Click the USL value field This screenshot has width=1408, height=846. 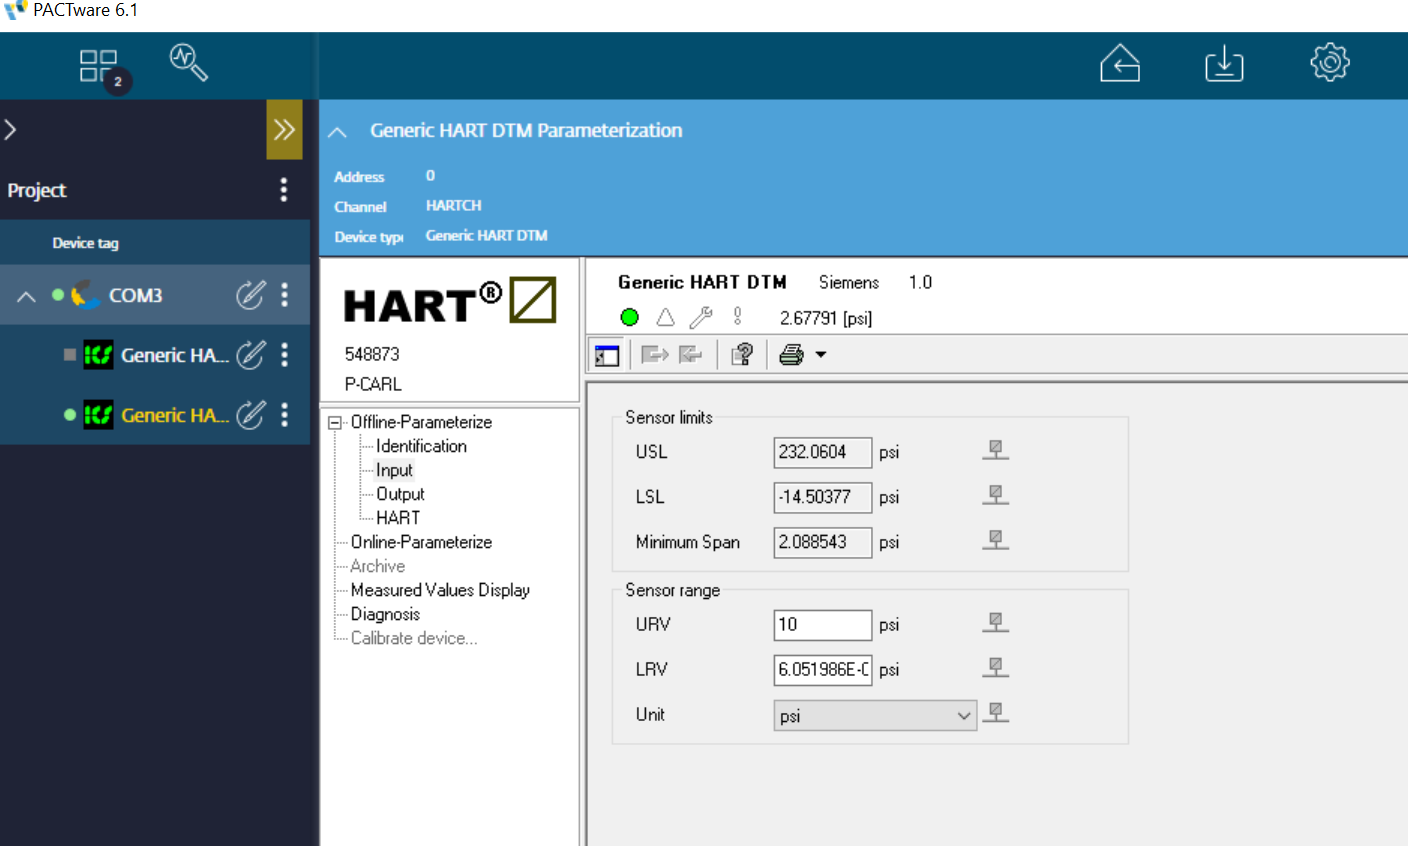[x=823, y=452]
